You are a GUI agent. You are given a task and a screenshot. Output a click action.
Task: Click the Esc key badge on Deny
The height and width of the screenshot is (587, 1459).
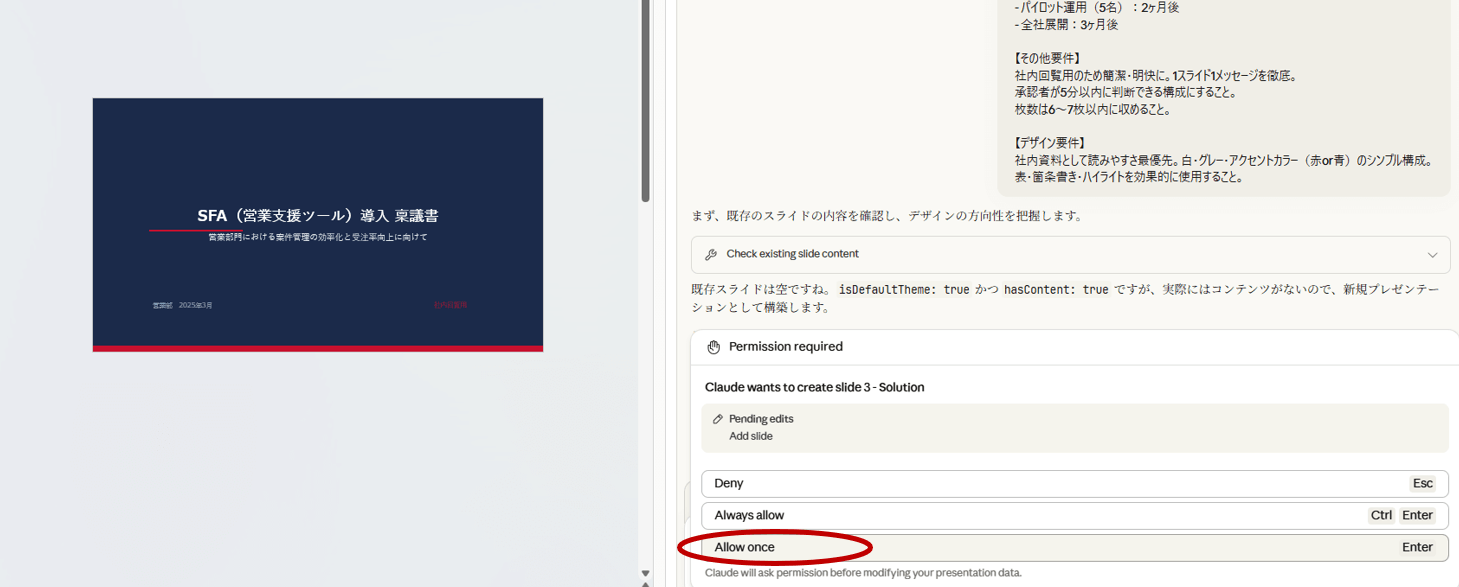pos(1422,484)
